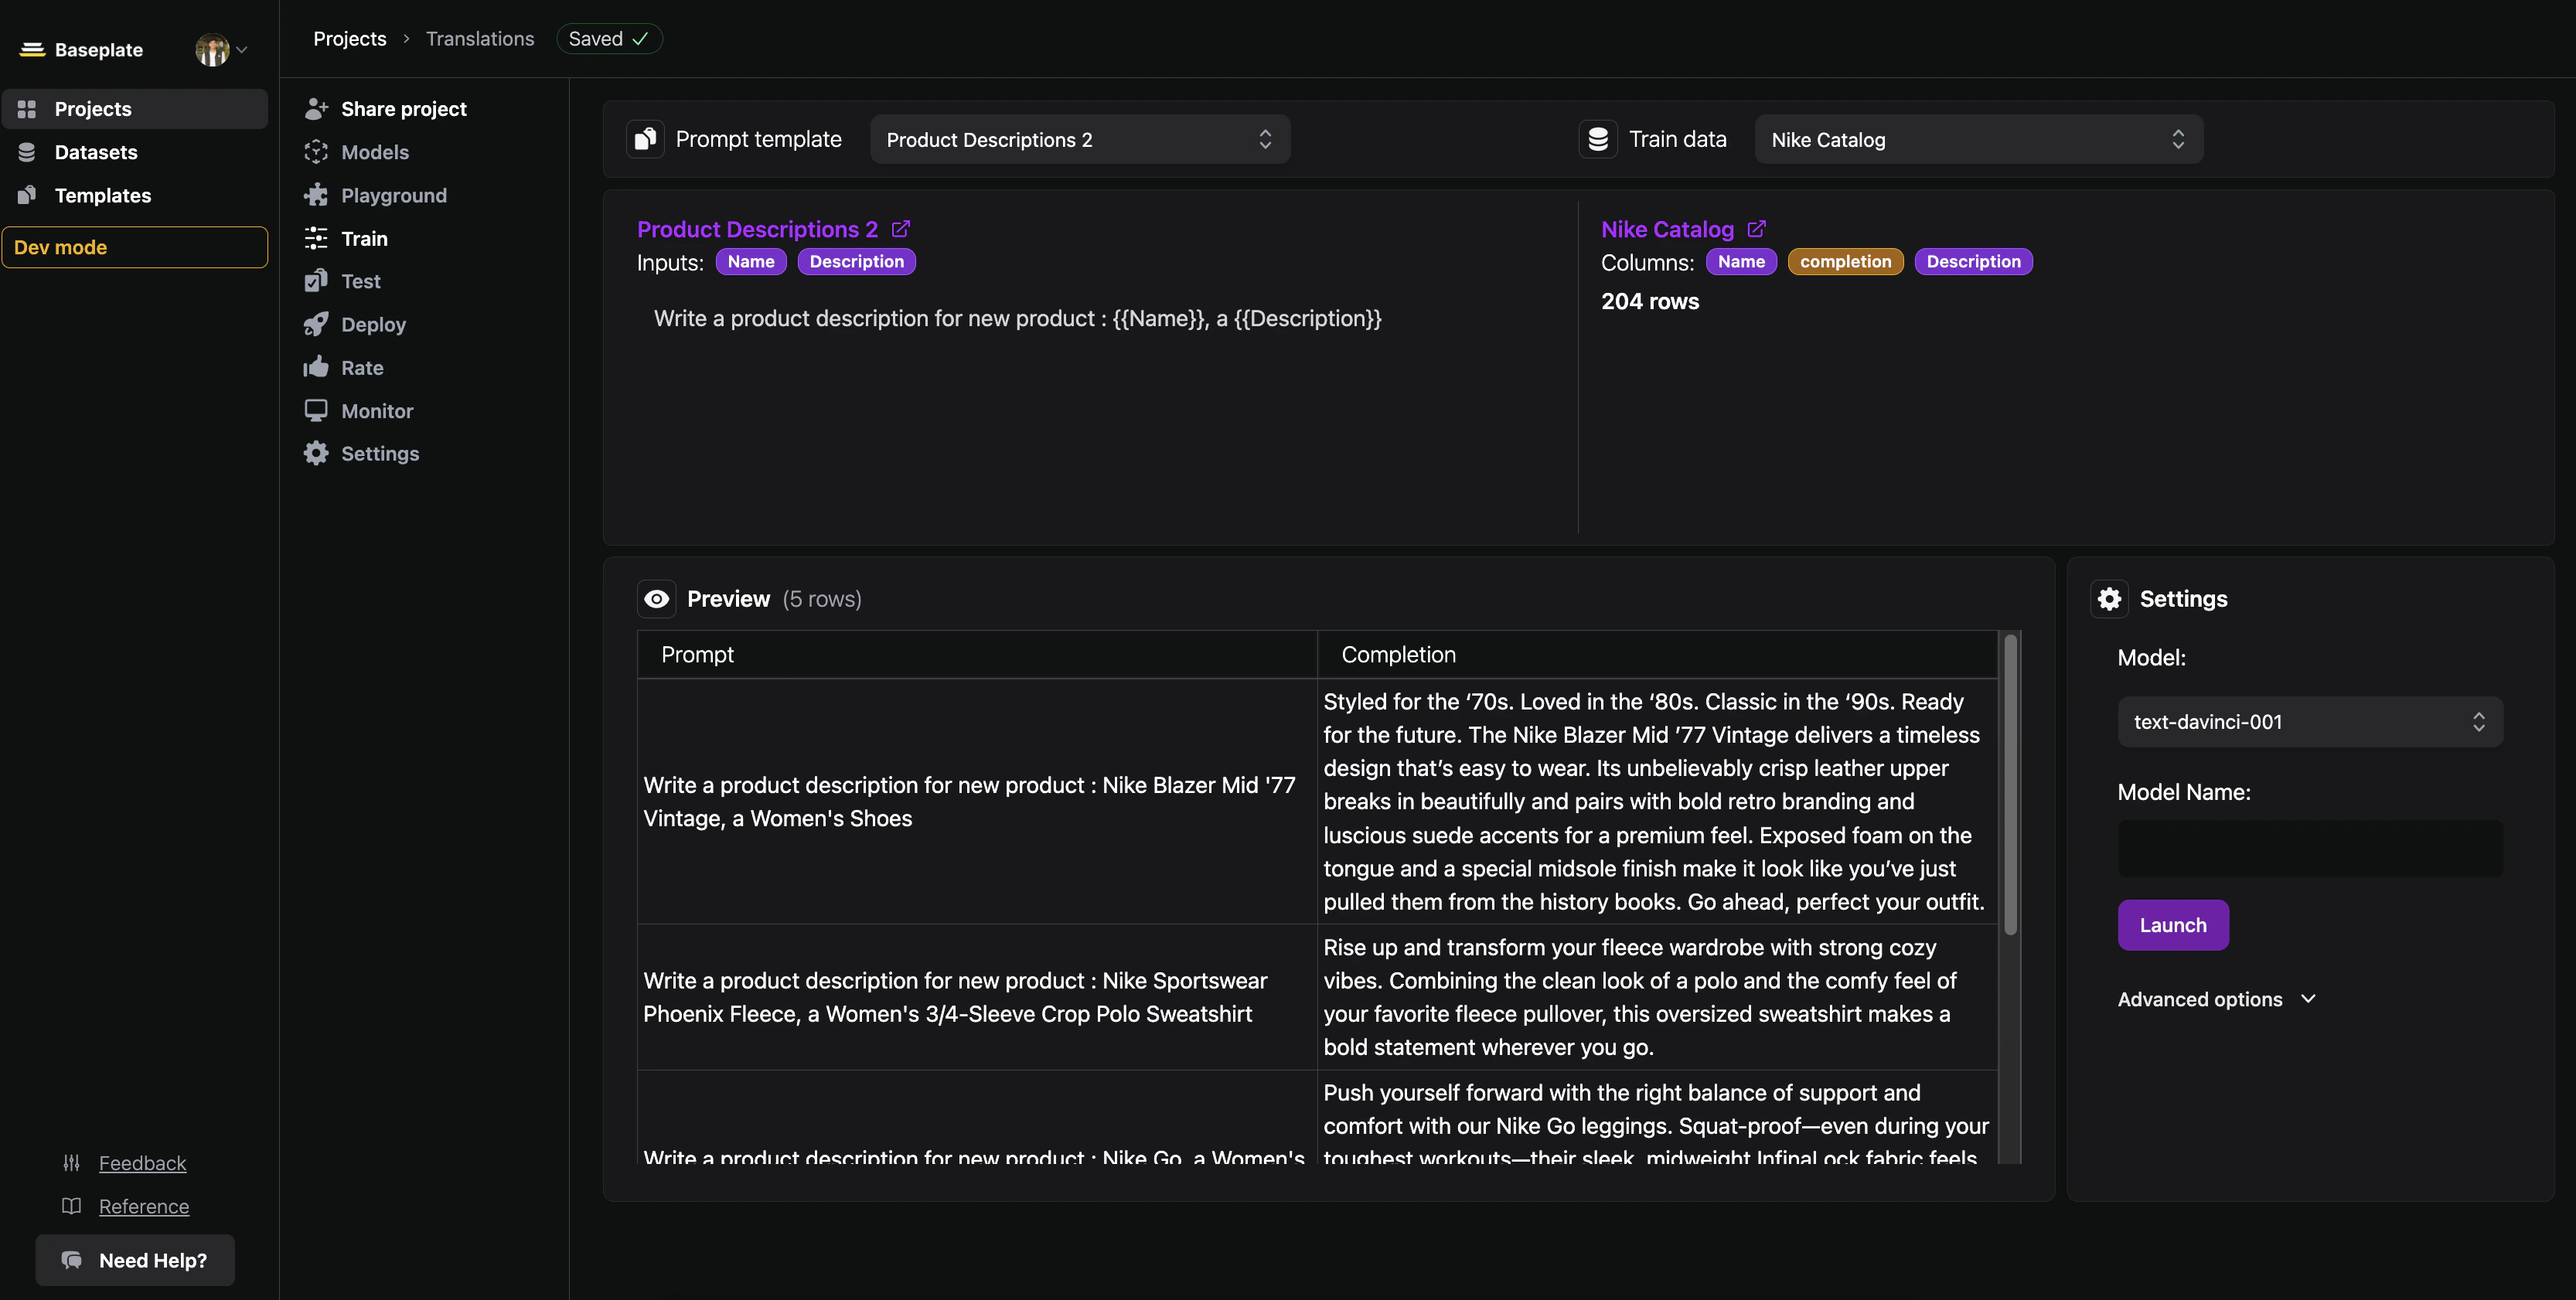Screen dimensions: 2576x1300
Task: Select Datasets in the main sidebar
Action: point(95,152)
